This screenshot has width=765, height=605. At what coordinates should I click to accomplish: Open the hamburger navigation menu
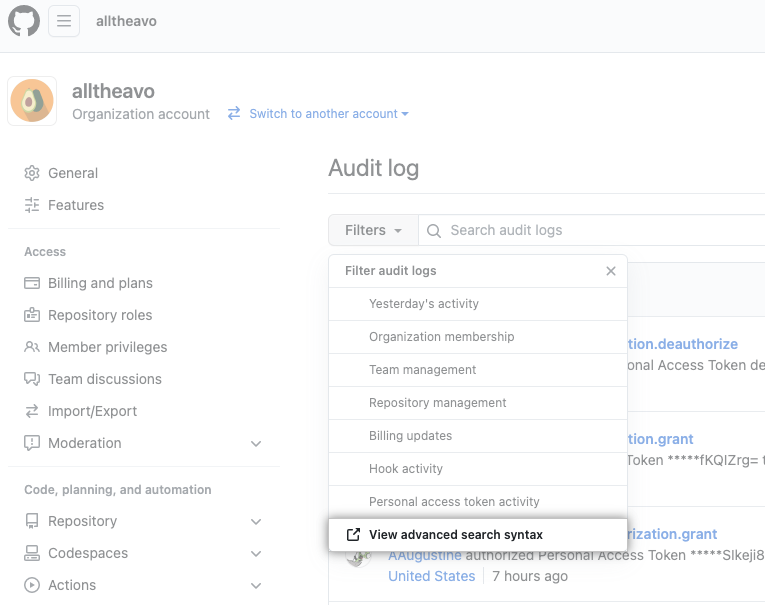(x=64, y=21)
